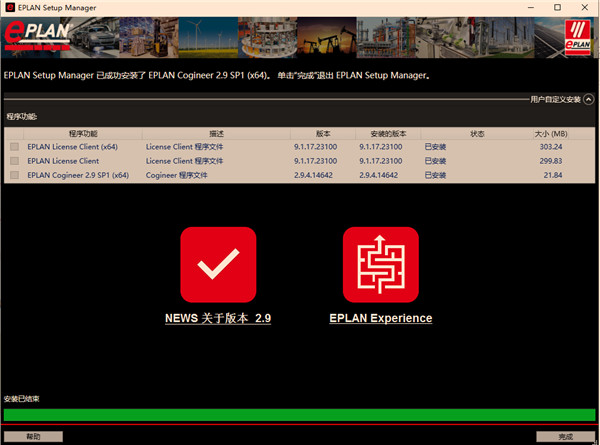The width and height of the screenshot is (600, 445).
Task: Click the 大小 (MB) column header
Action: (551, 134)
